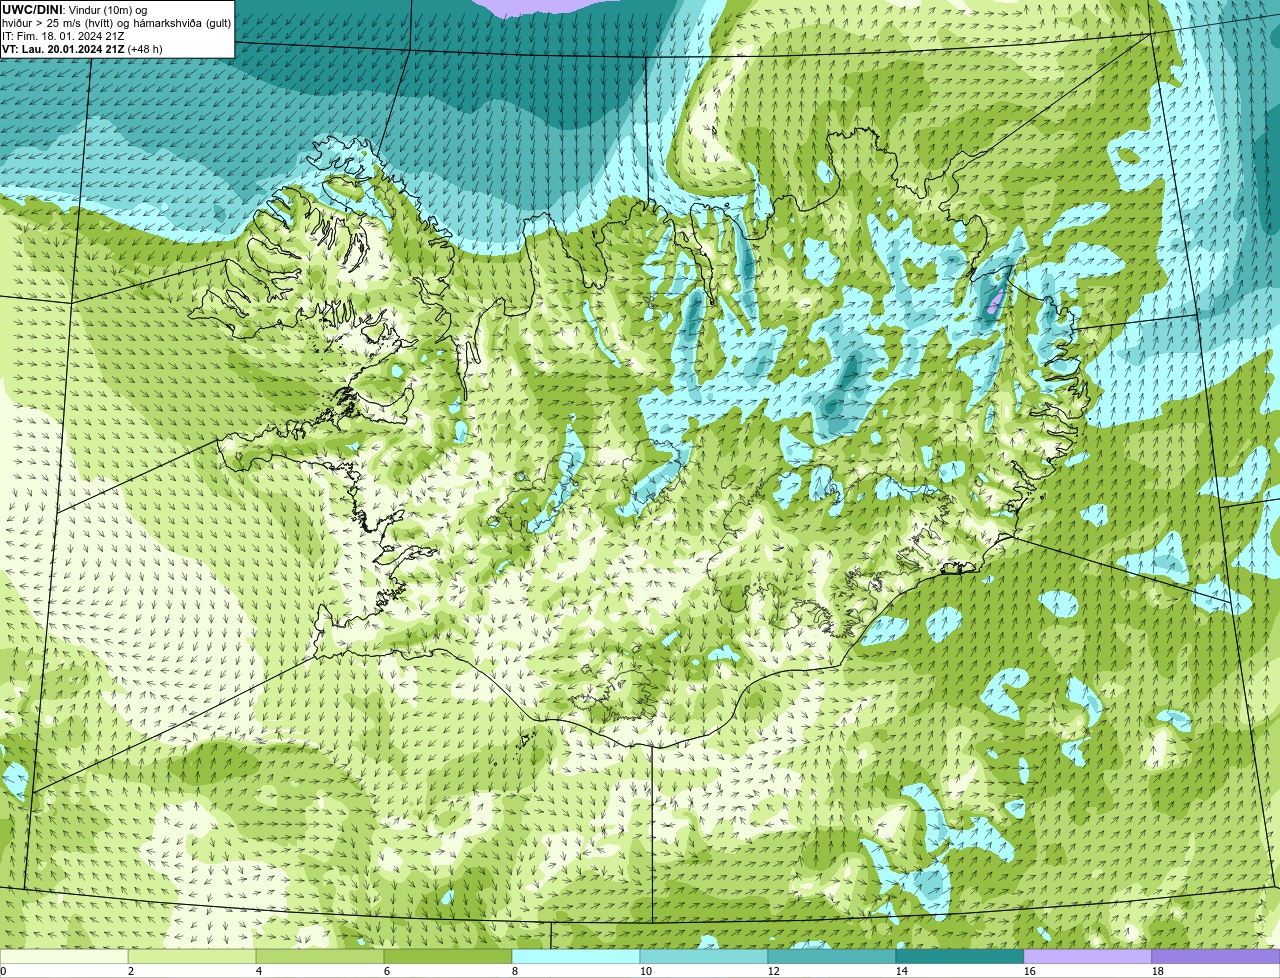
Task: Click the 2–4 m/s legend color swatch
Action: pyautogui.click(x=192, y=957)
